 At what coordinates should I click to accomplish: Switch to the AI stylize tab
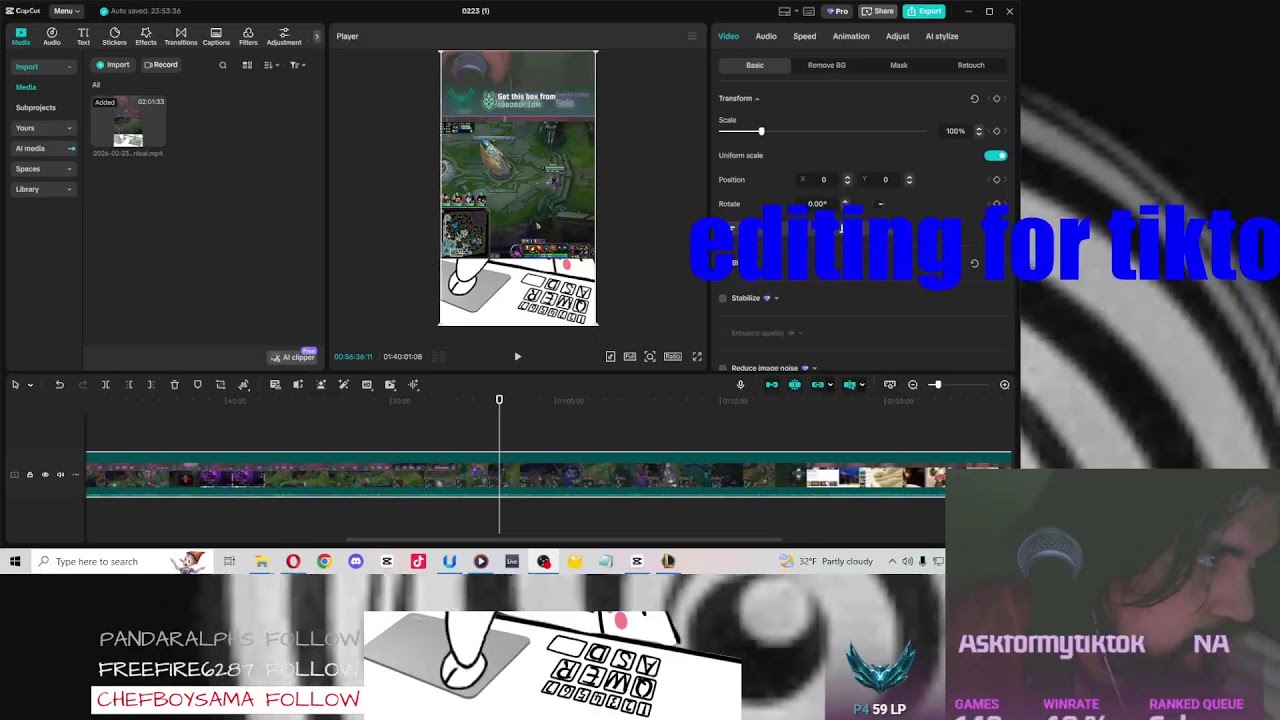point(942,36)
